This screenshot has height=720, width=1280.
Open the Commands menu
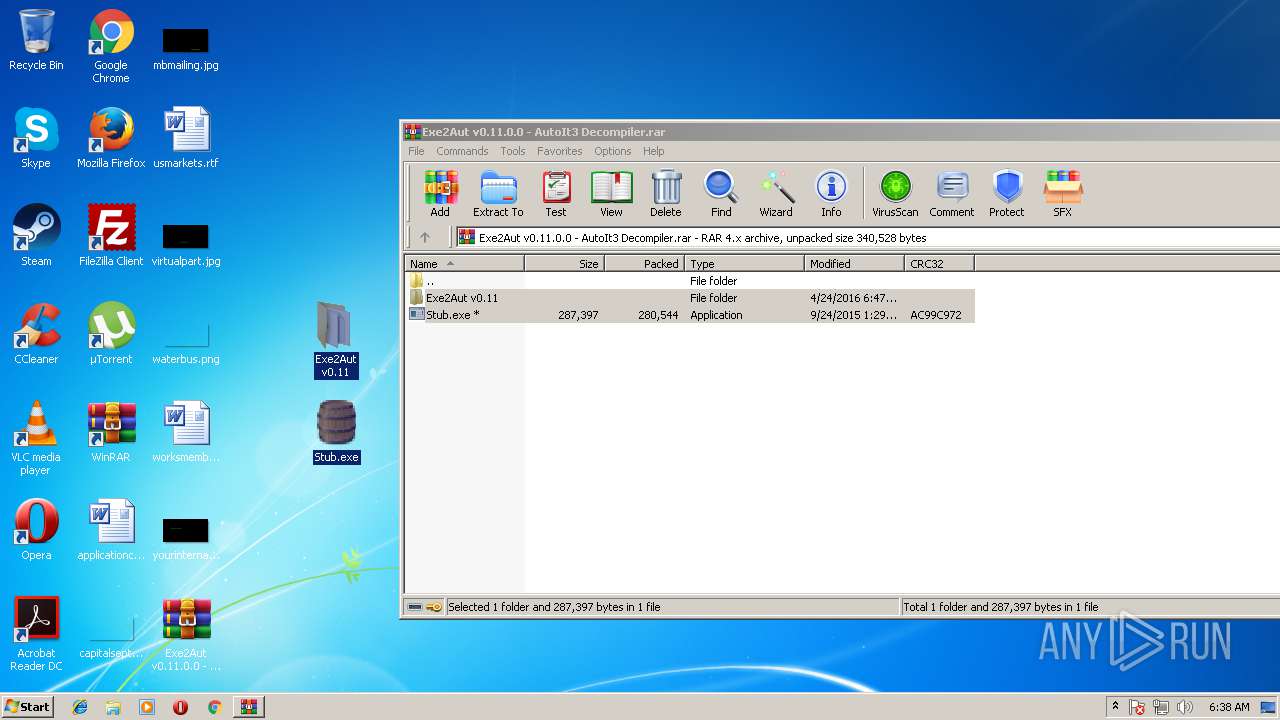[x=462, y=151]
